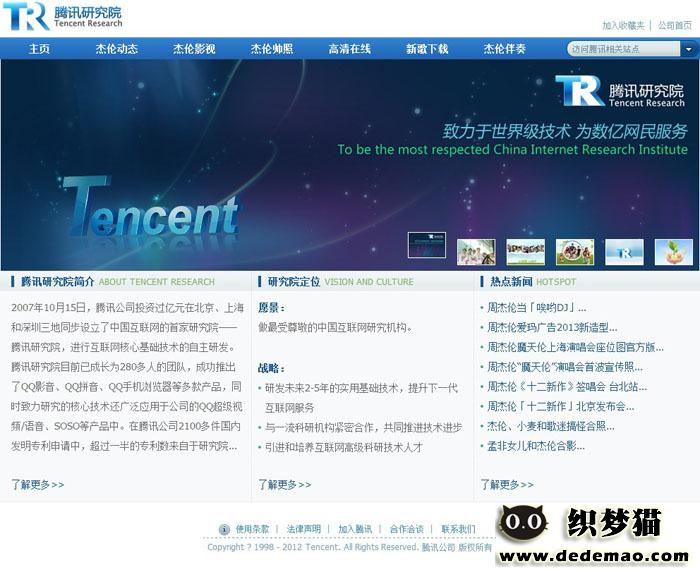This screenshot has width=700, height=572.
Task: Select the third banner thumbnail group photo
Action: pyautogui.click(x=525, y=252)
